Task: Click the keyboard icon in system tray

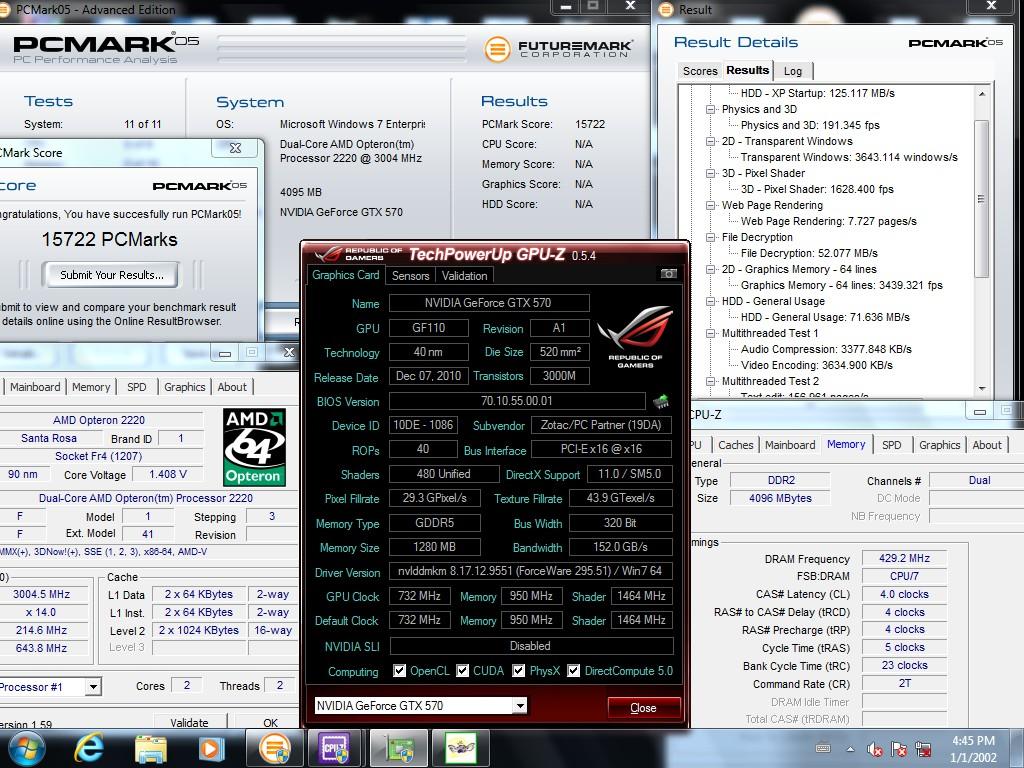Action: pos(823,748)
